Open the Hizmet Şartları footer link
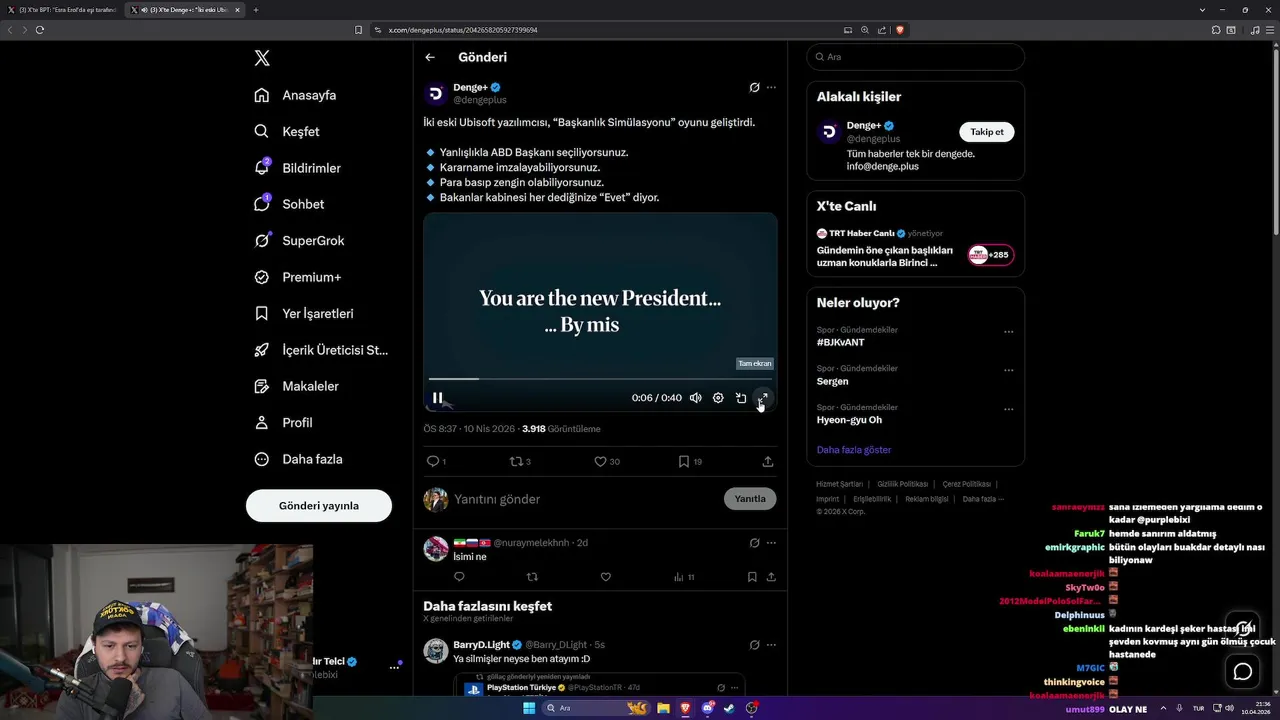The image size is (1280, 720). (839, 484)
